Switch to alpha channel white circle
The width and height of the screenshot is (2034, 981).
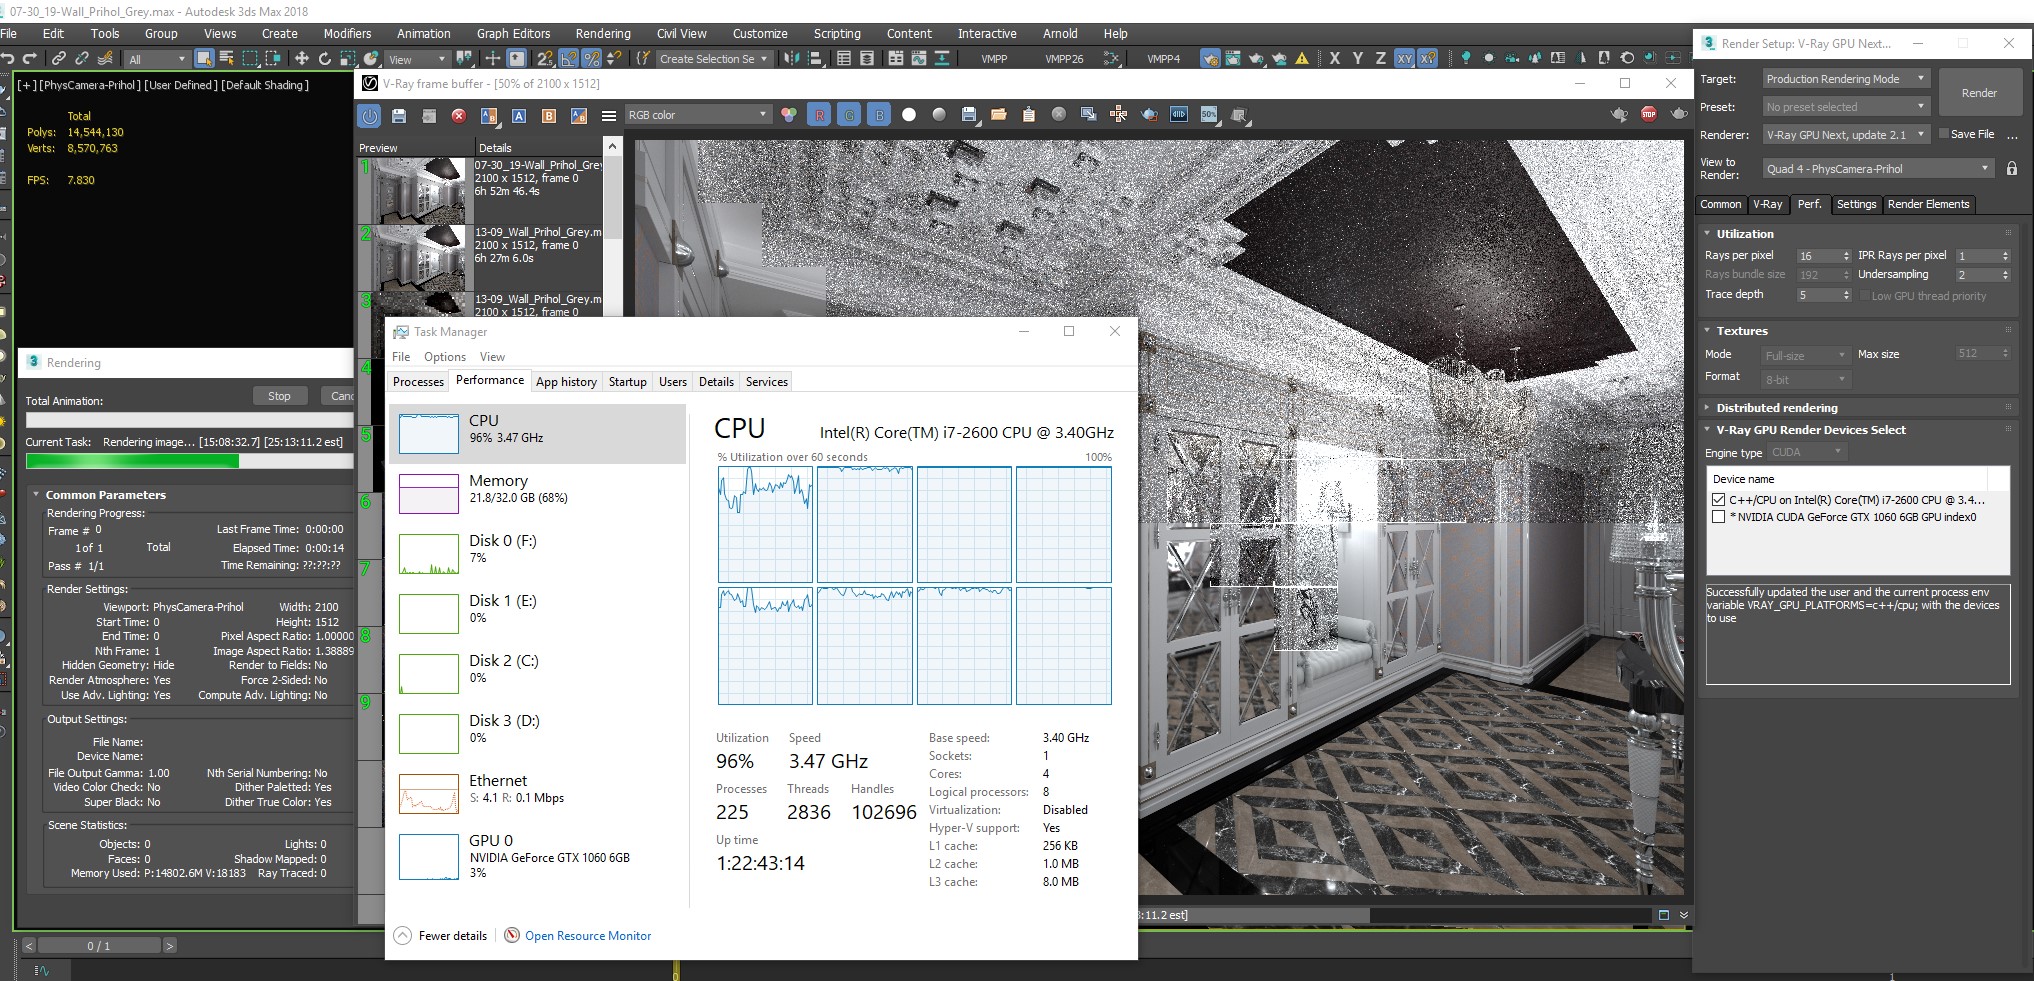[x=909, y=115]
